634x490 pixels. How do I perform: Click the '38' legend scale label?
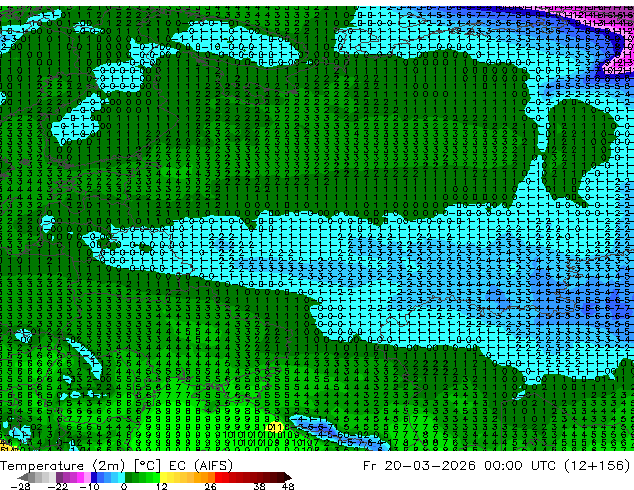pyautogui.click(x=260, y=486)
